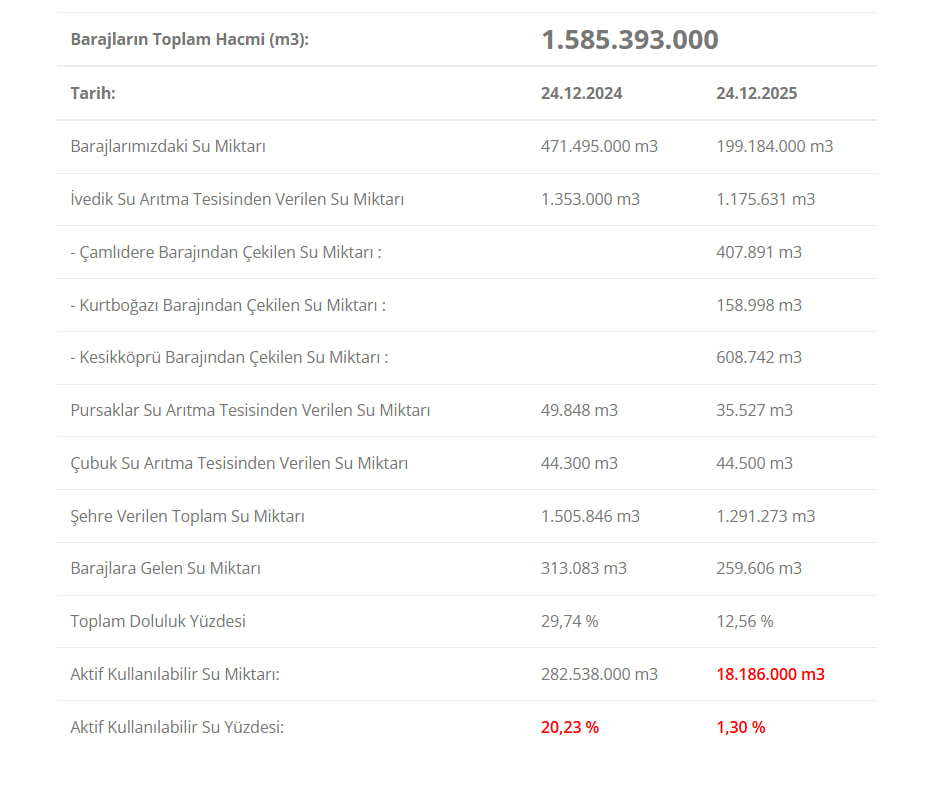This screenshot has height=785, width=951.
Task: Click the red 18.186.000 m3 value
Action: (x=770, y=674)
